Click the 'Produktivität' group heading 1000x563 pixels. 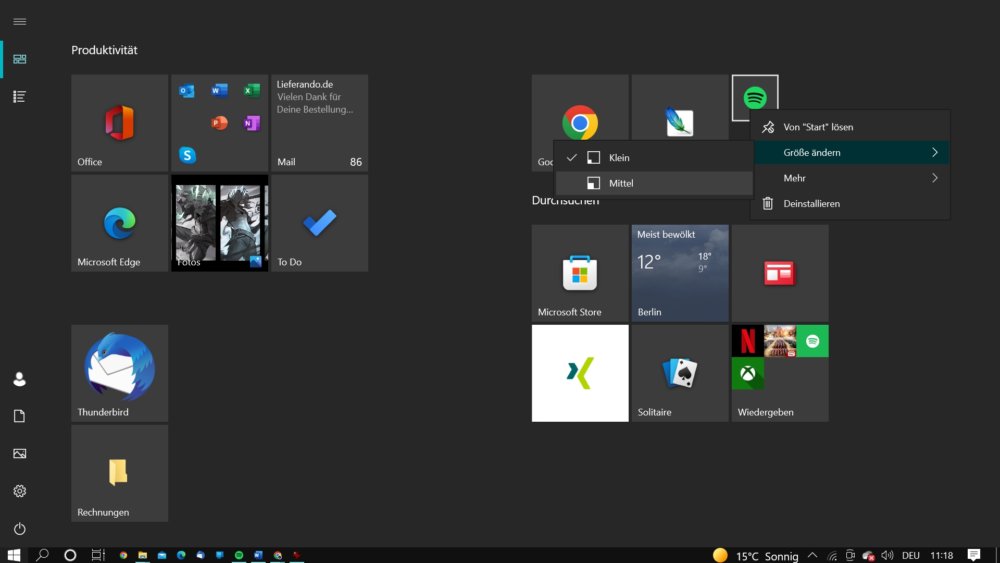(104, 50)
